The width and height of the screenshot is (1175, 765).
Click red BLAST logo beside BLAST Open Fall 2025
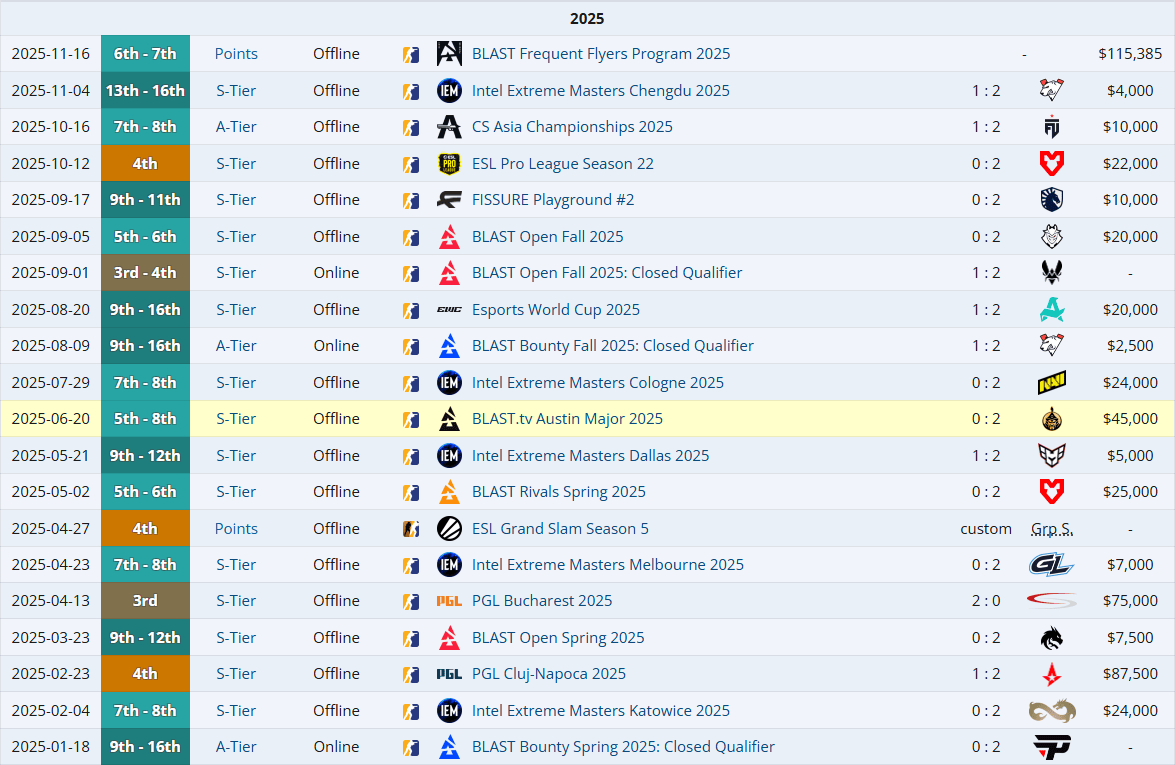[449, 237]
